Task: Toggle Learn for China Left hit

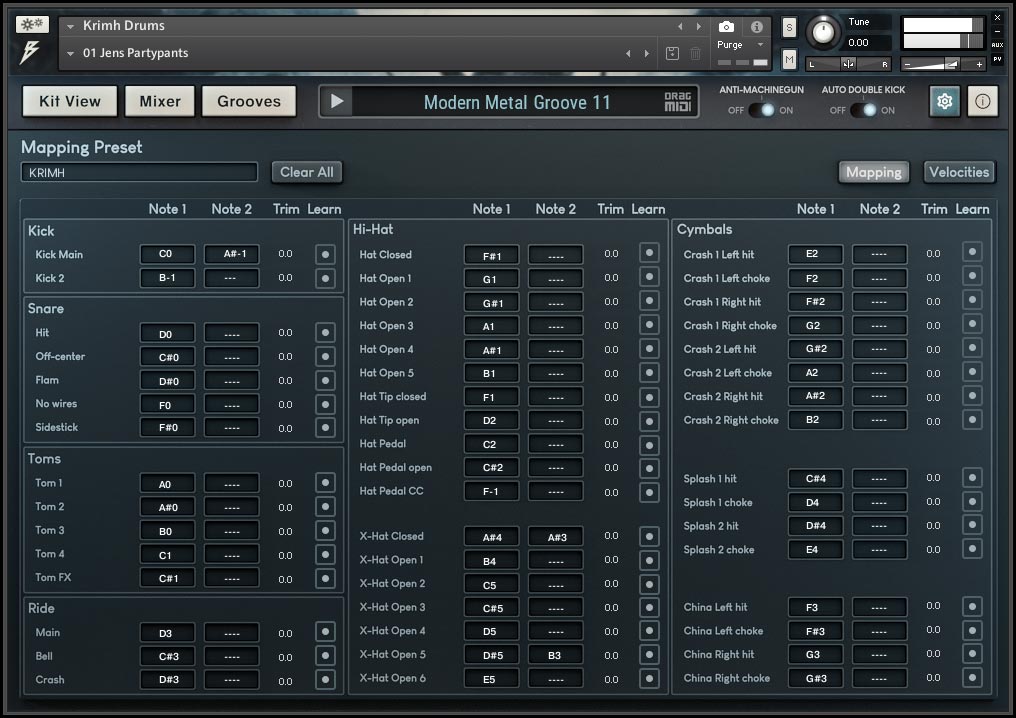Action: 972,607
